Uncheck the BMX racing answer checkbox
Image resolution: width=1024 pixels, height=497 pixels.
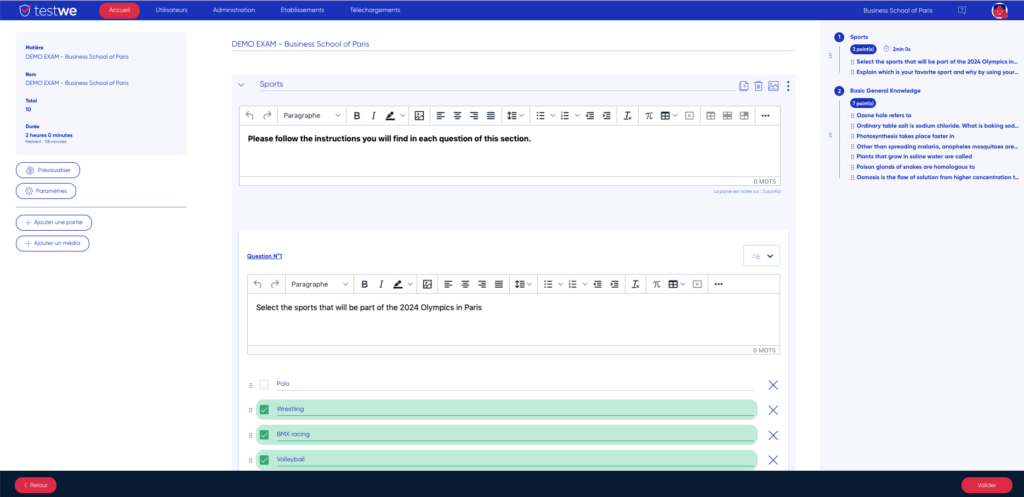264,434
